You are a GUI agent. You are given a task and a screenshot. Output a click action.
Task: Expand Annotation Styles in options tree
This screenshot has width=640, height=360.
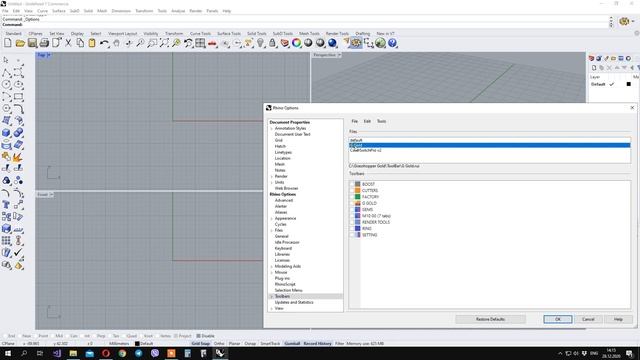272,128
